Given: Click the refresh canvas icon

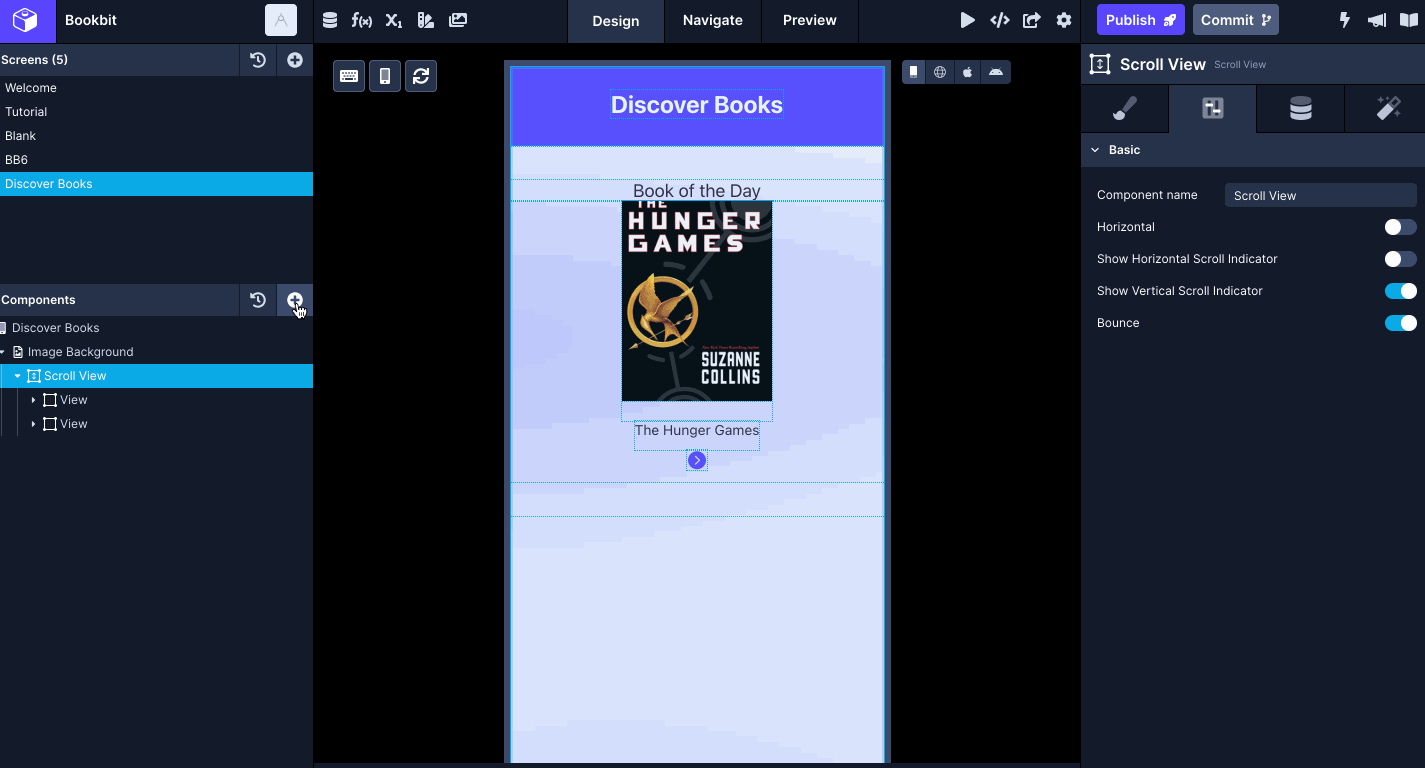Looking at the screenshot, I should [421, 76].
